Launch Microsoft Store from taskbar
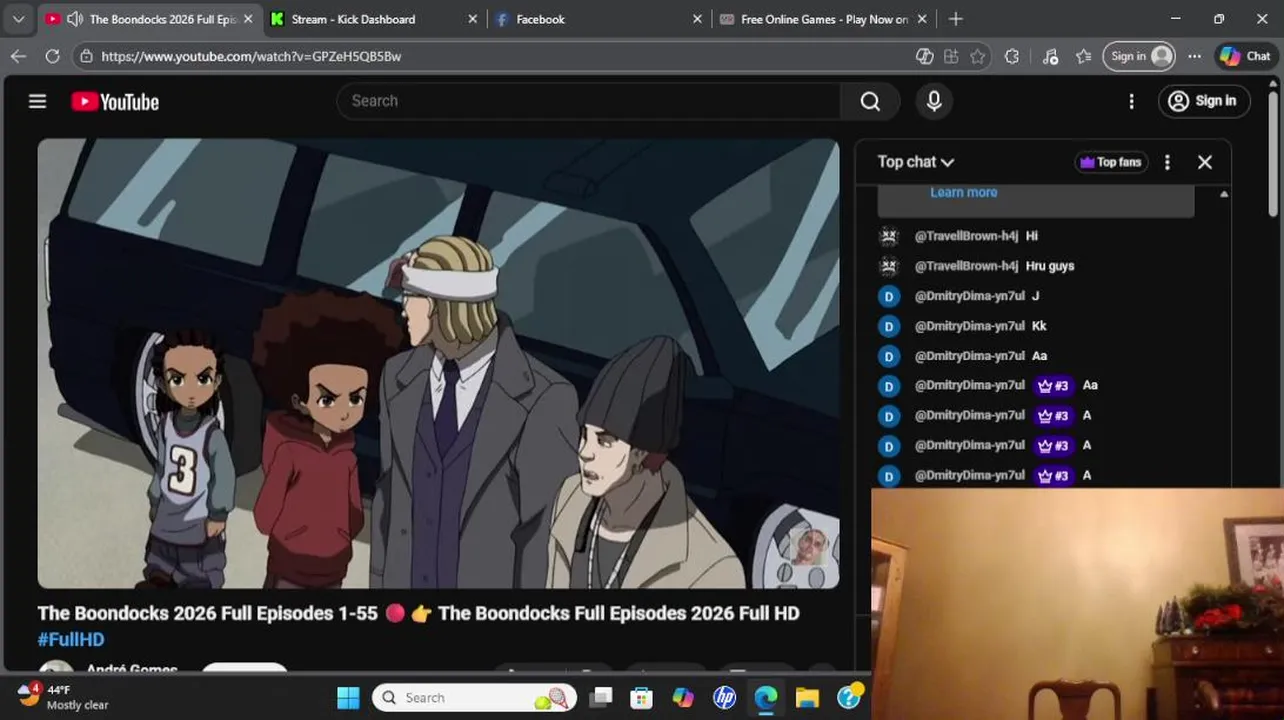1284x720 pixels. 641,698
